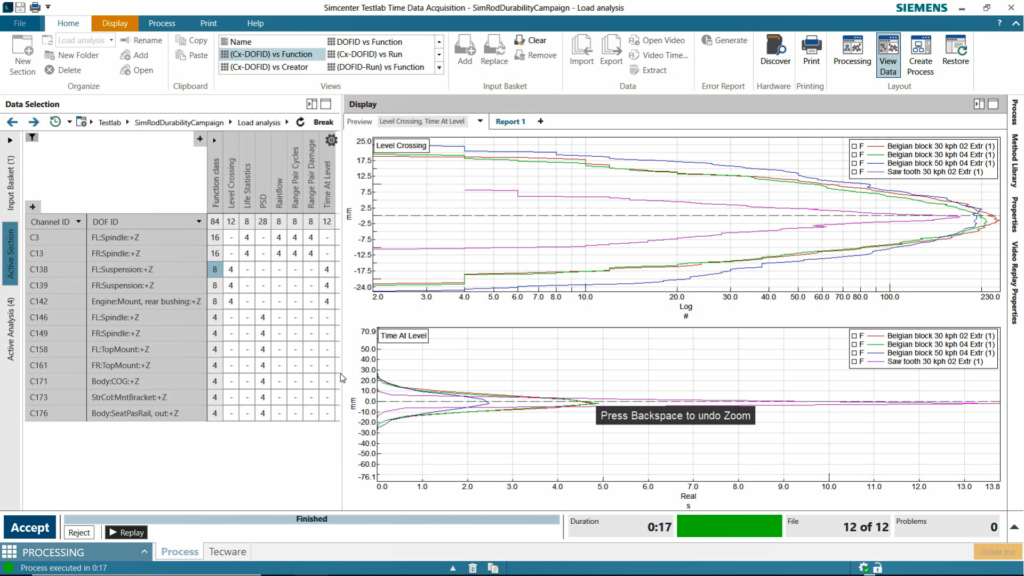Viewport: 1024px width, 576px height.
Task: Click the green status progress bar
Action: coord(728,526)
